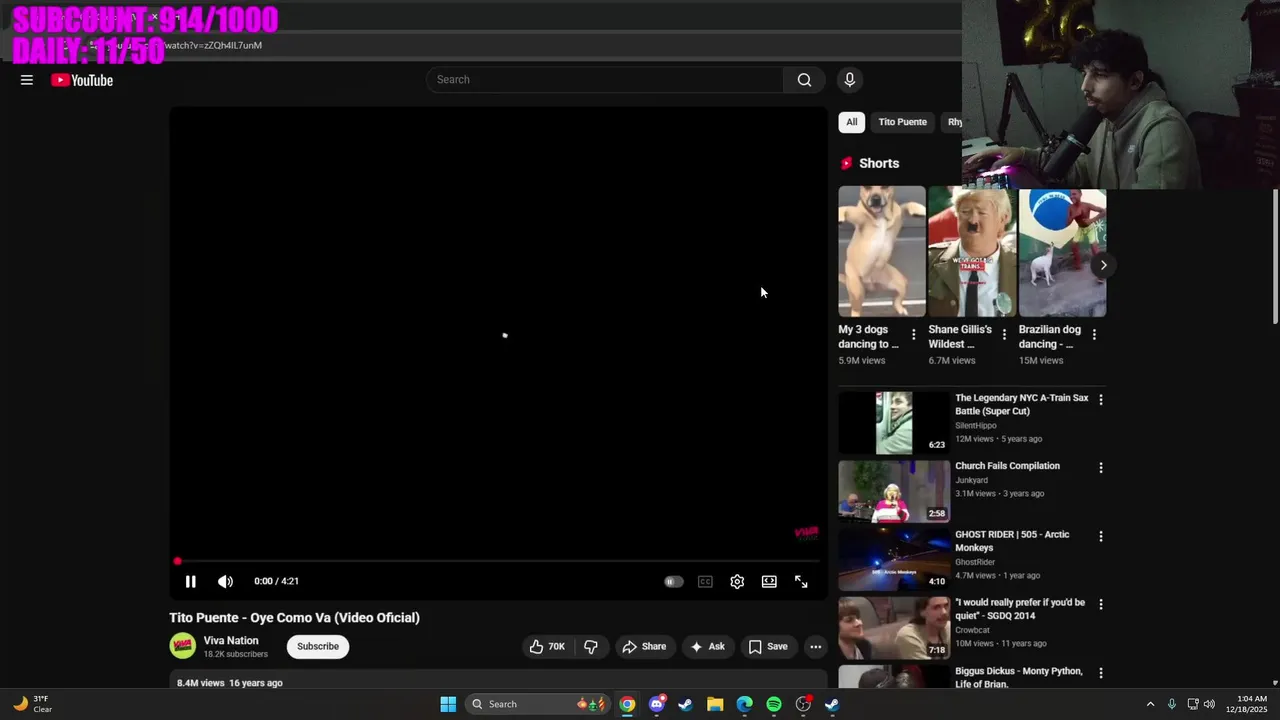
Task: Switch to theater mode
Action: click(769, 582)
